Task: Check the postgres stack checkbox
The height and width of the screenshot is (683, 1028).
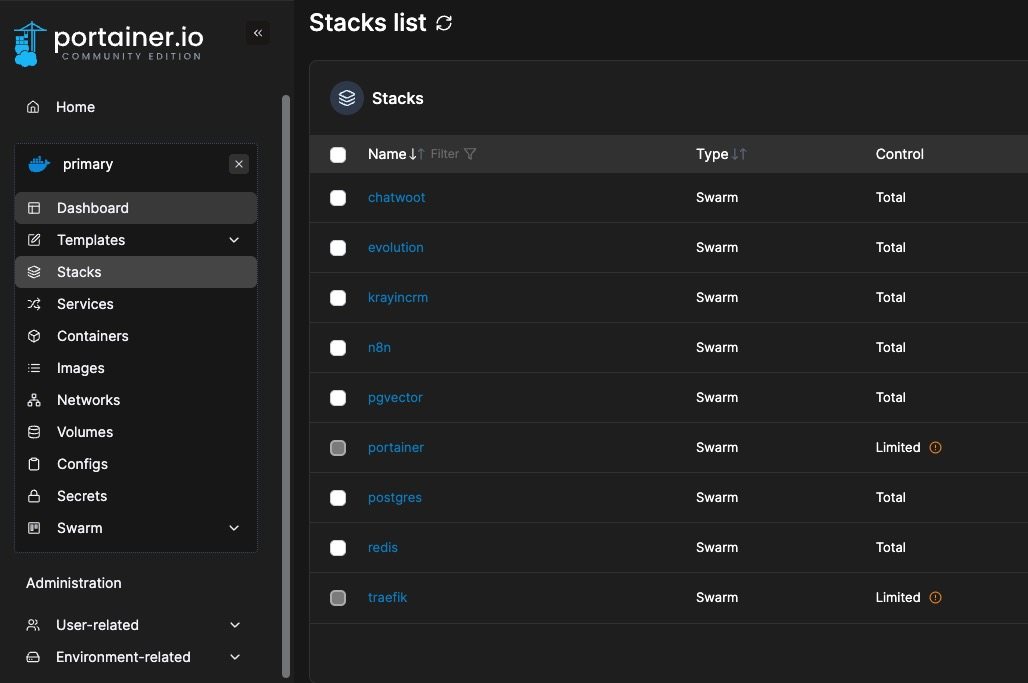Action: click(338, 498)
